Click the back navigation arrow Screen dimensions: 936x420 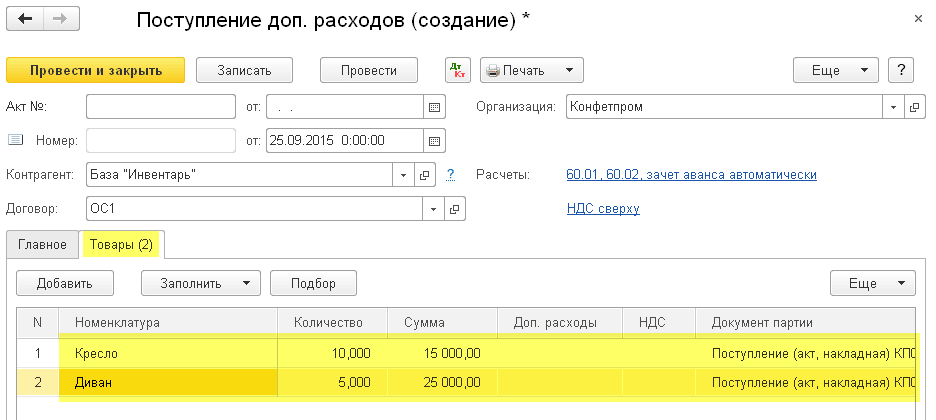(x=25, y=20)
